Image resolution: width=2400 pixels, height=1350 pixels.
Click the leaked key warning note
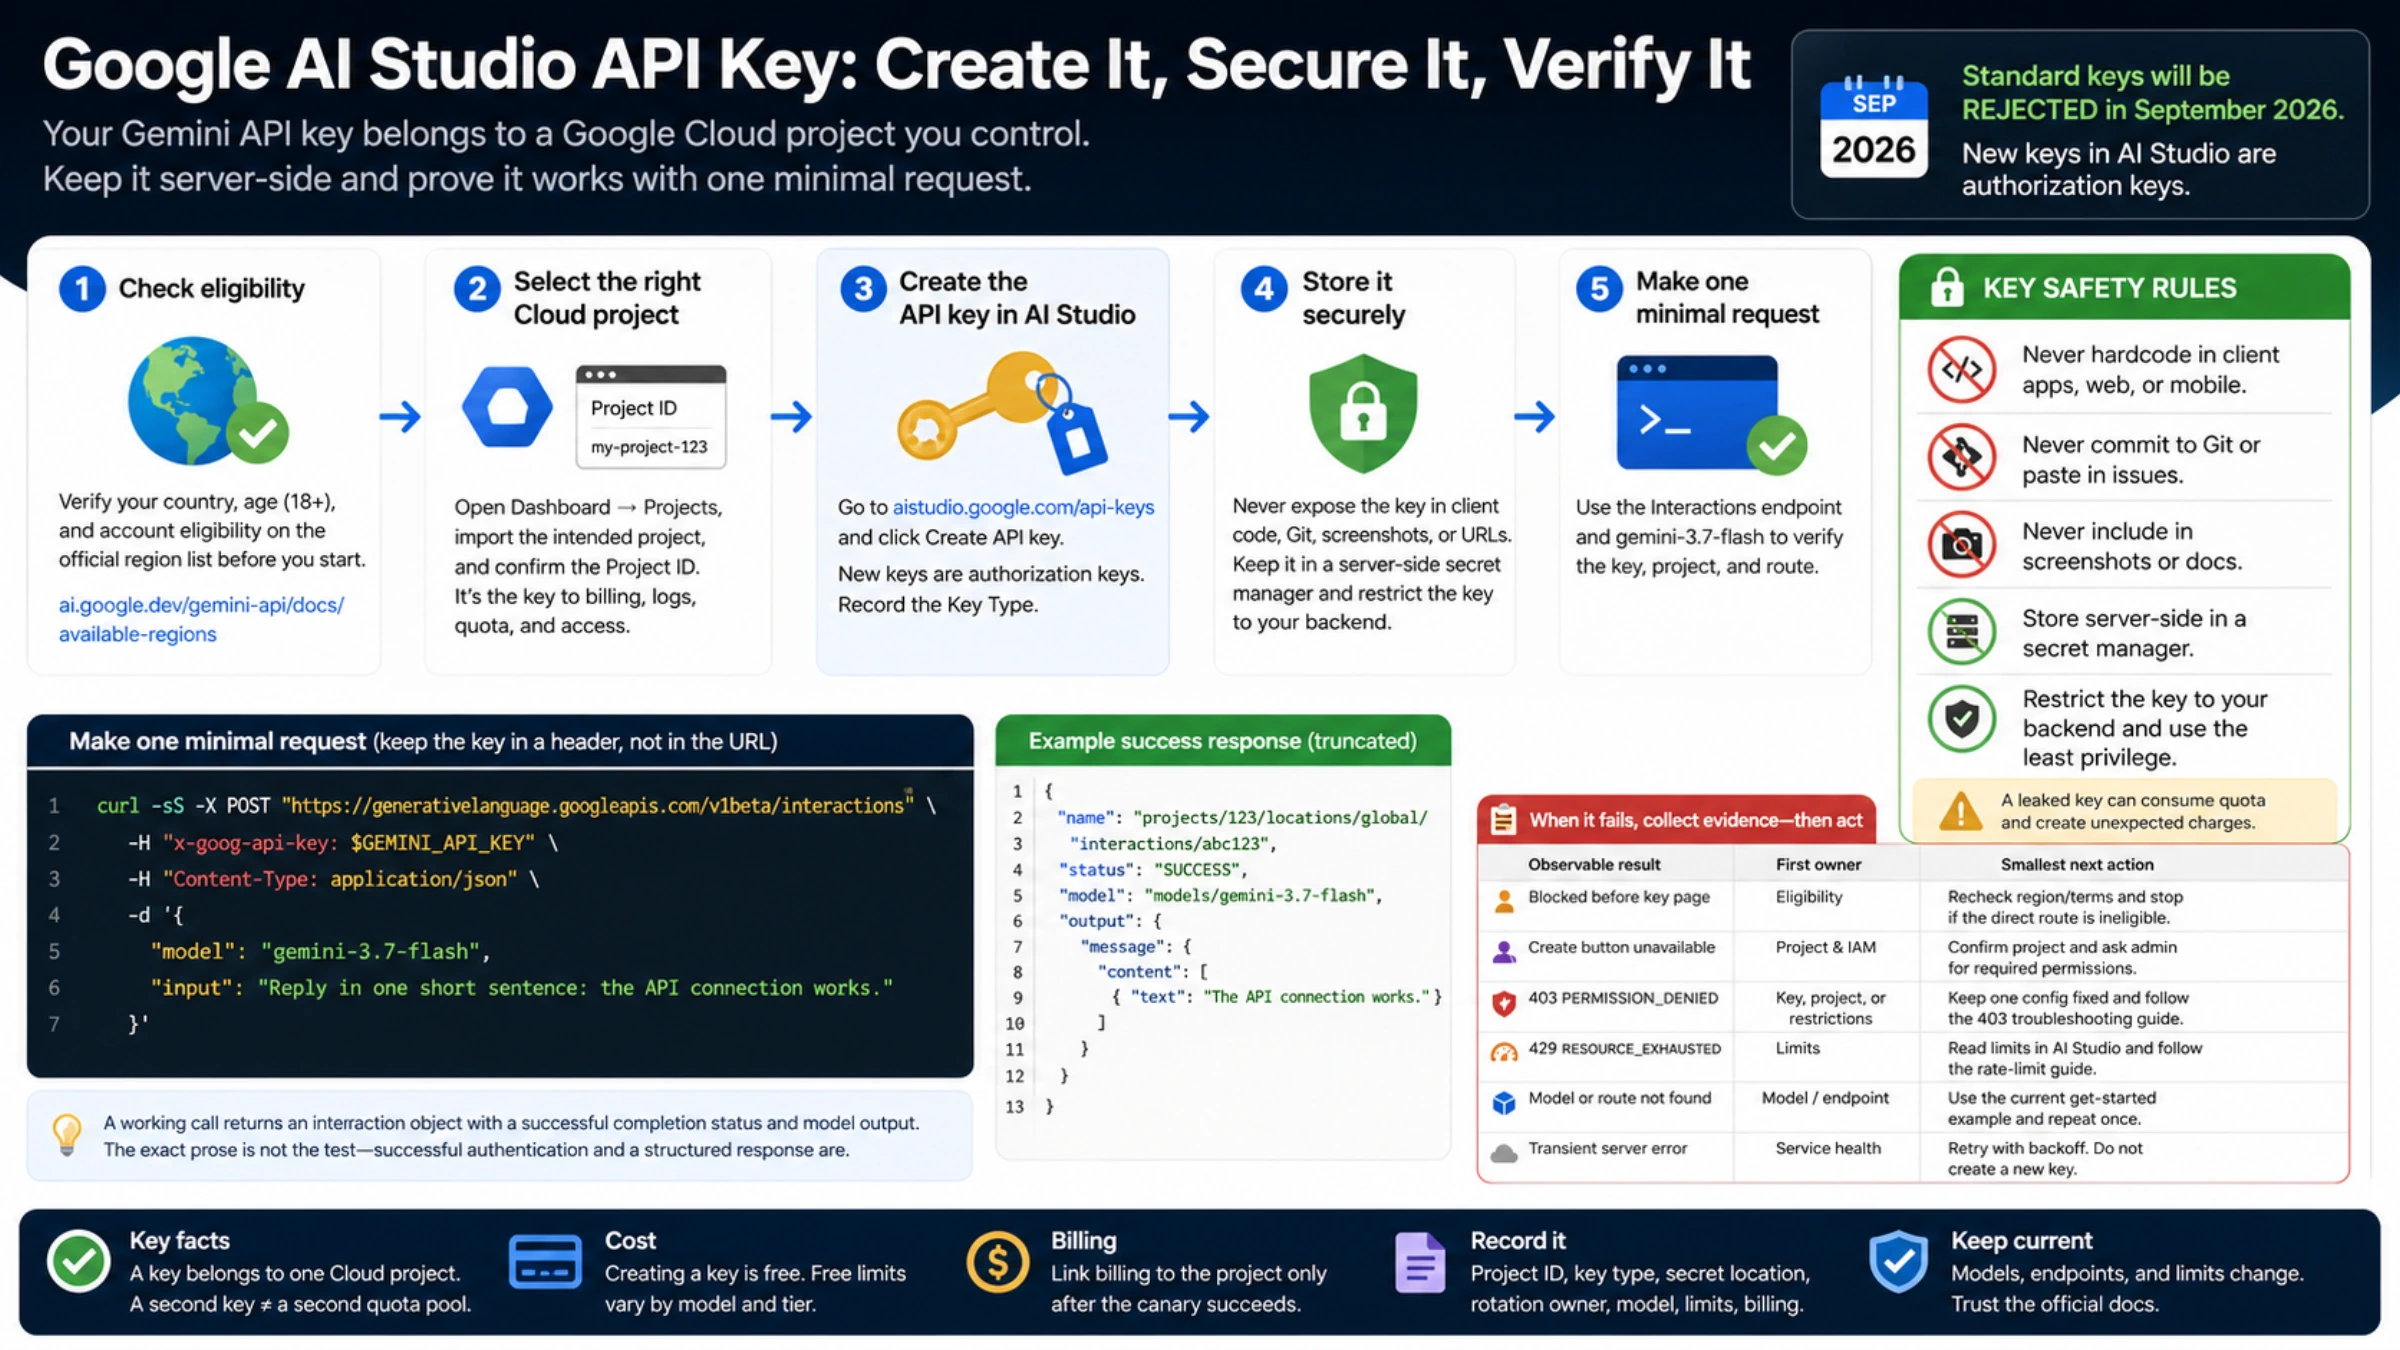2125,811
